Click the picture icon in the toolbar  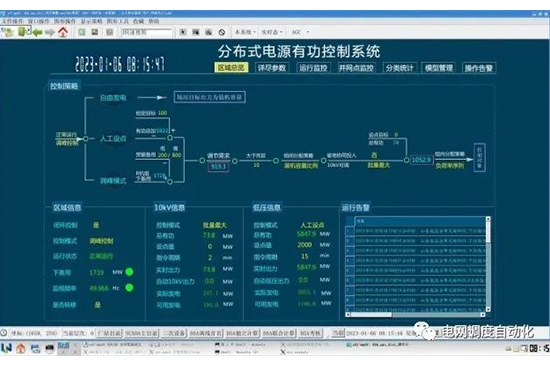(95, 32)
